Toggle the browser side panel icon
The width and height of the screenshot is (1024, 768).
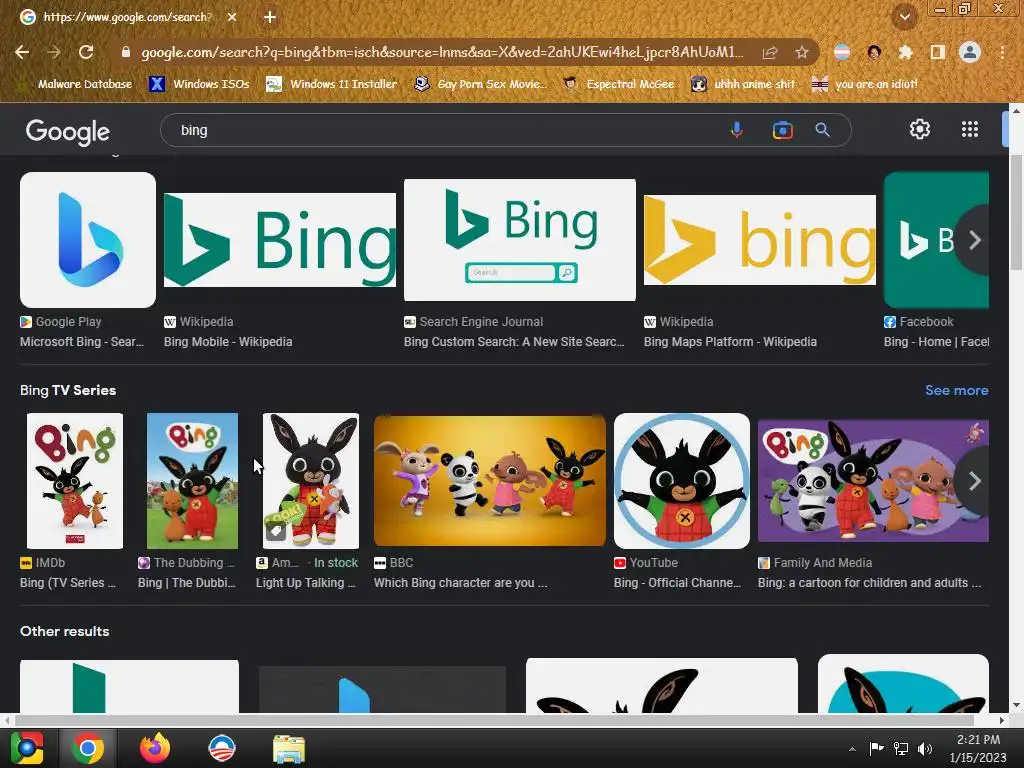coord(937,52)
